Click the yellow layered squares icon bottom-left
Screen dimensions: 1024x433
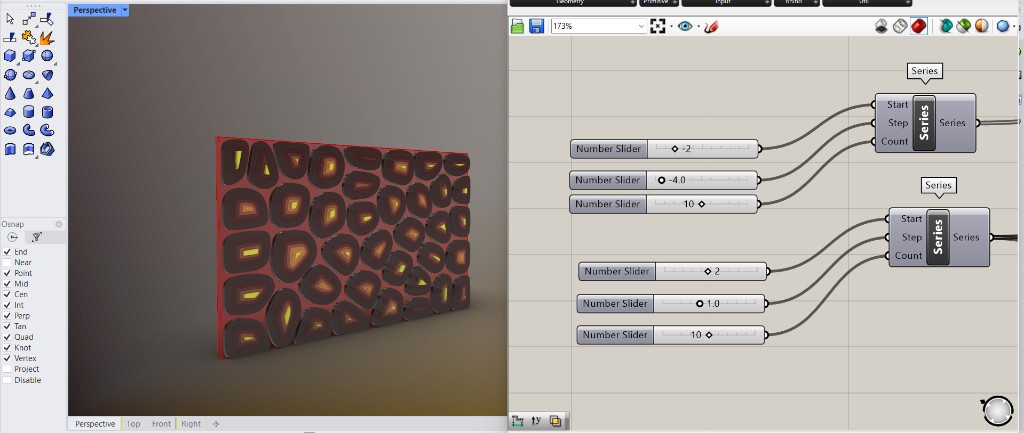pos(555,421)
